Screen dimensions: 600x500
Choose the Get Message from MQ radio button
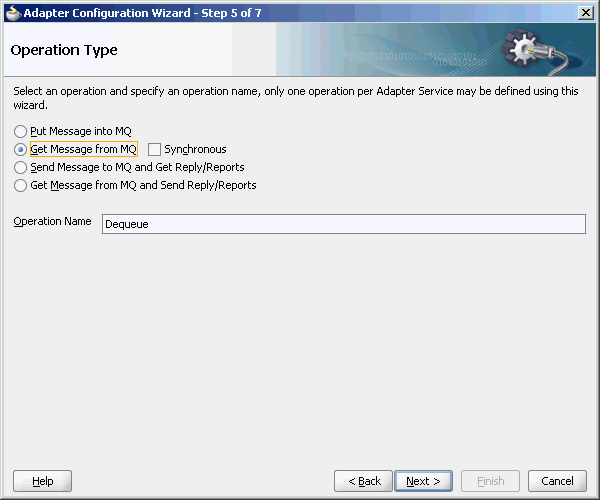pos(20,150)
